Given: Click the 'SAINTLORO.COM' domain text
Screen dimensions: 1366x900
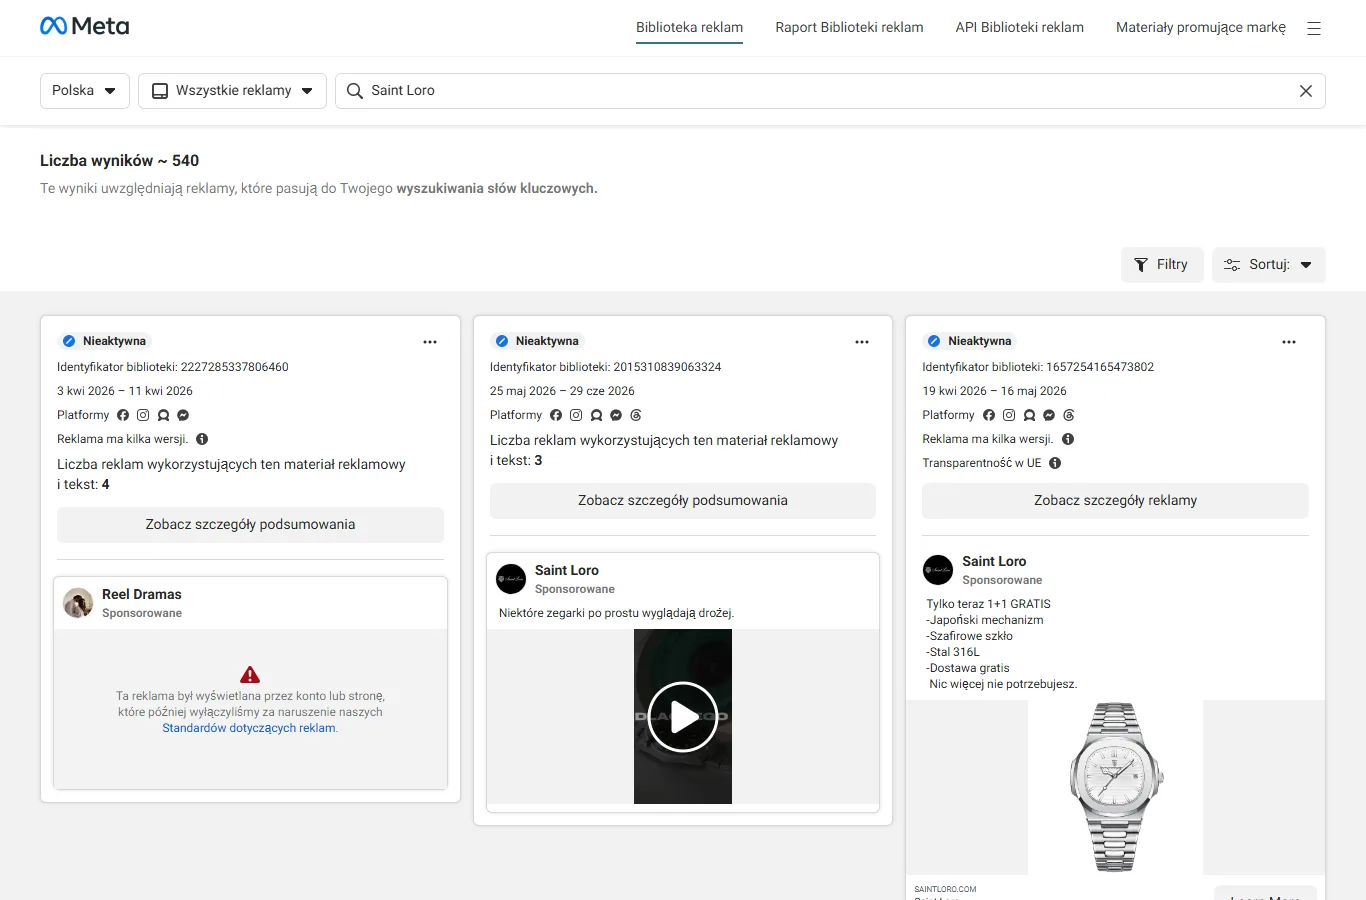Looking at the screenshot, I should coord(945,889).
